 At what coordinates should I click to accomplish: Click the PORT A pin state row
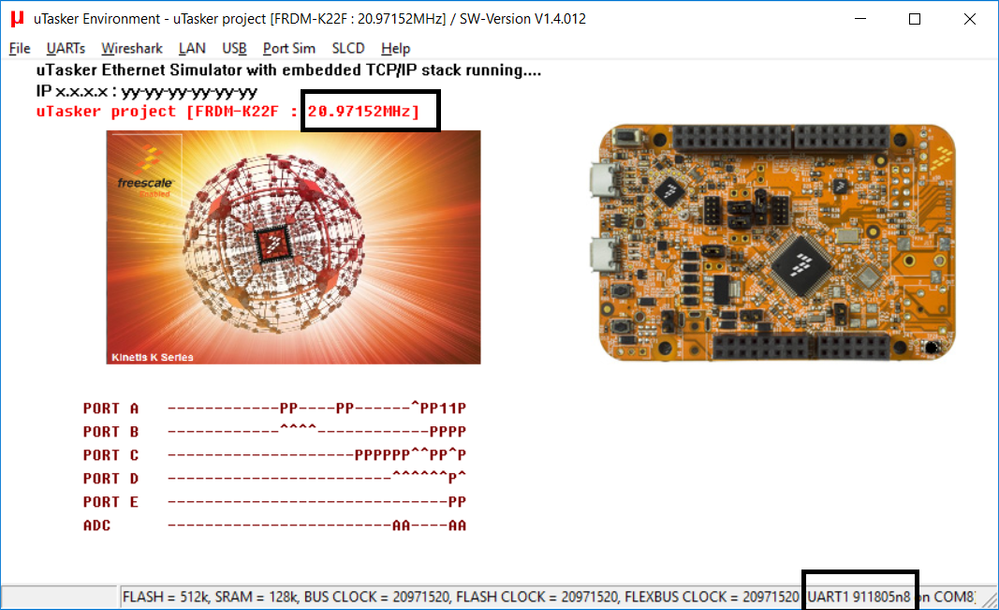tap(275, 408)
